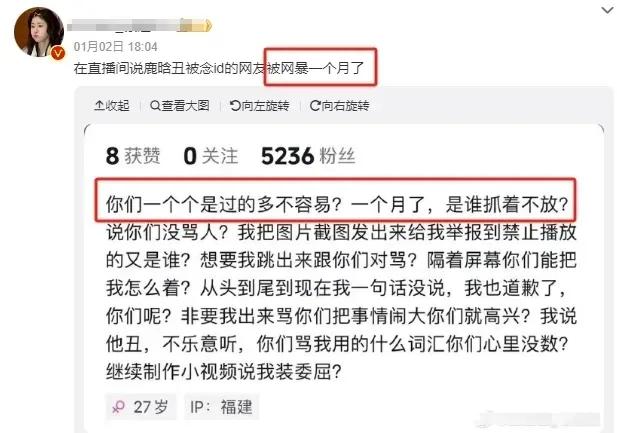The image size is (617, 433).
Task: Select the 8 获赞 likes count
Action: 133,156
